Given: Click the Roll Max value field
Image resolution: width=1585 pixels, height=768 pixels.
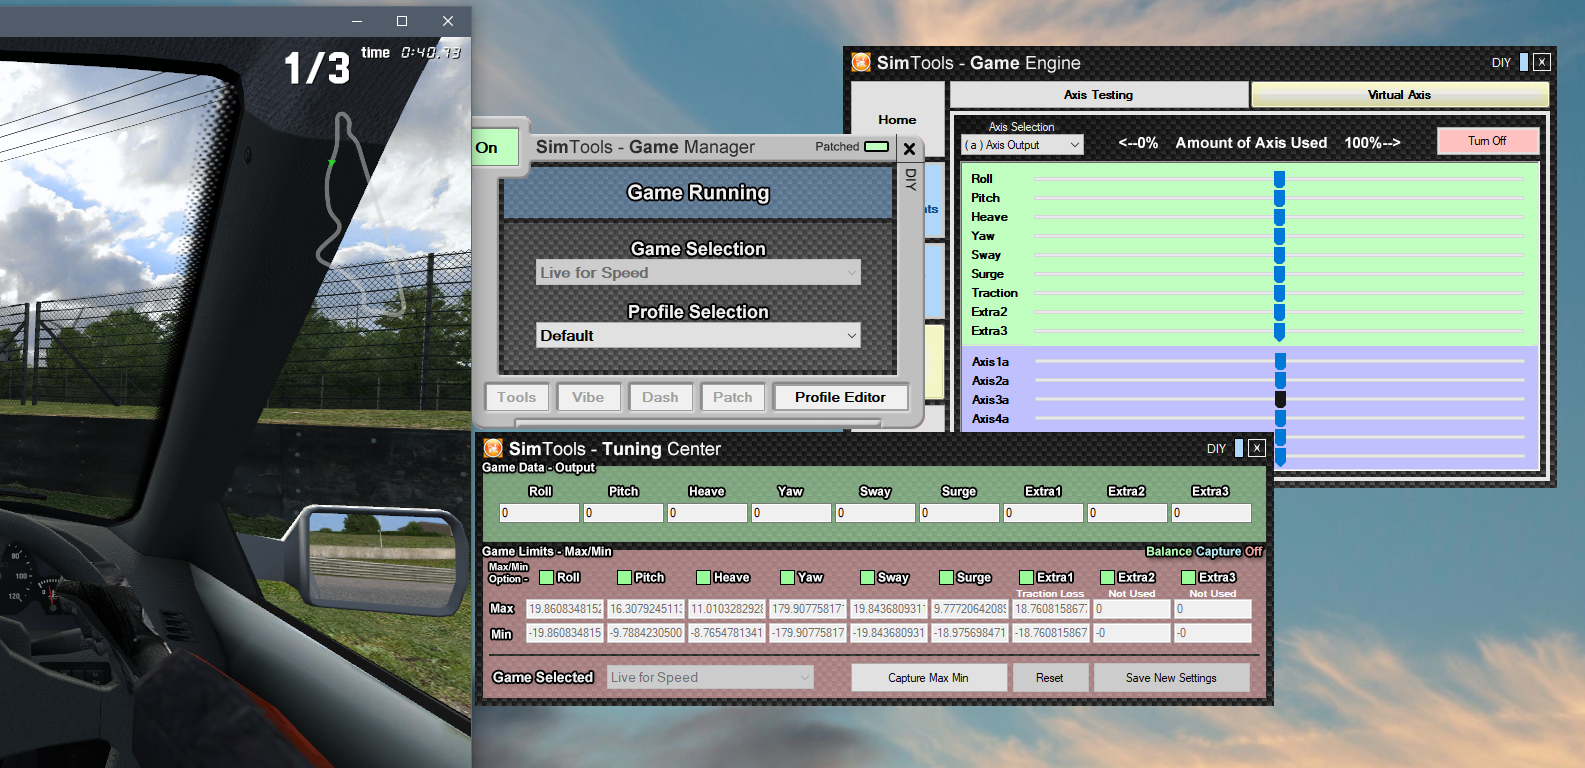Looking at the screenshot, I should (565, 608).
